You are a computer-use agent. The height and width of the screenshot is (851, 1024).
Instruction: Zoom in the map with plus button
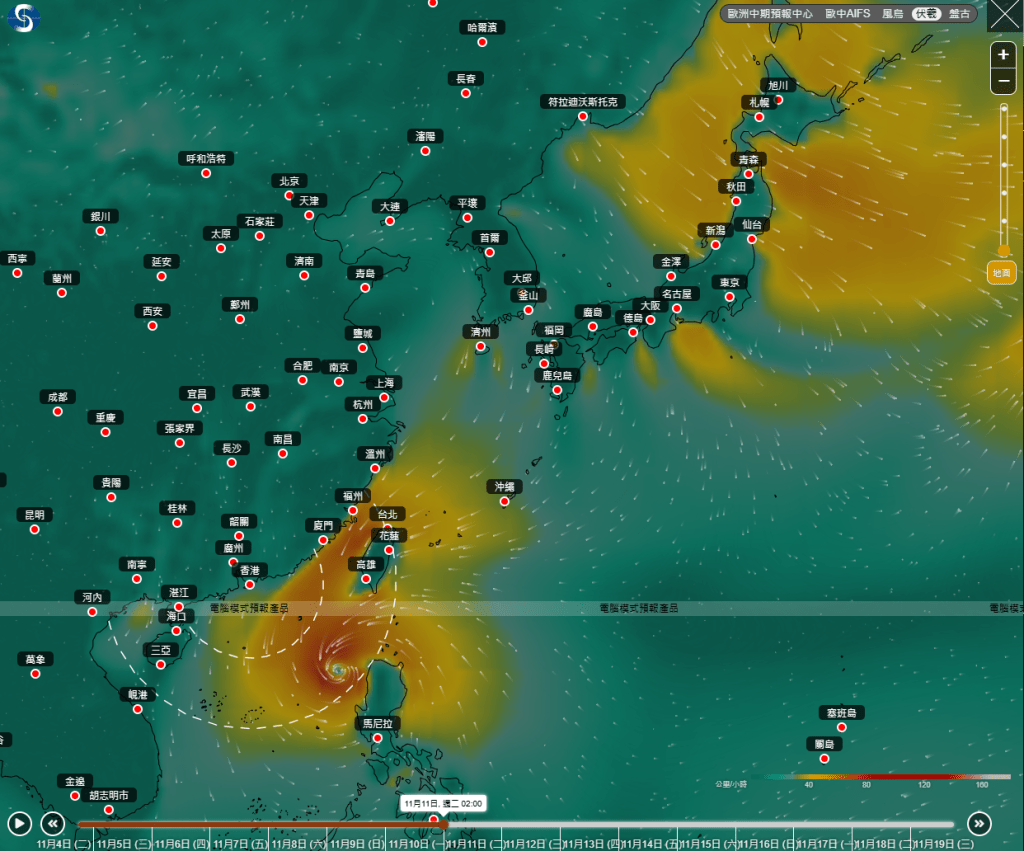[x=1003, y=55]
